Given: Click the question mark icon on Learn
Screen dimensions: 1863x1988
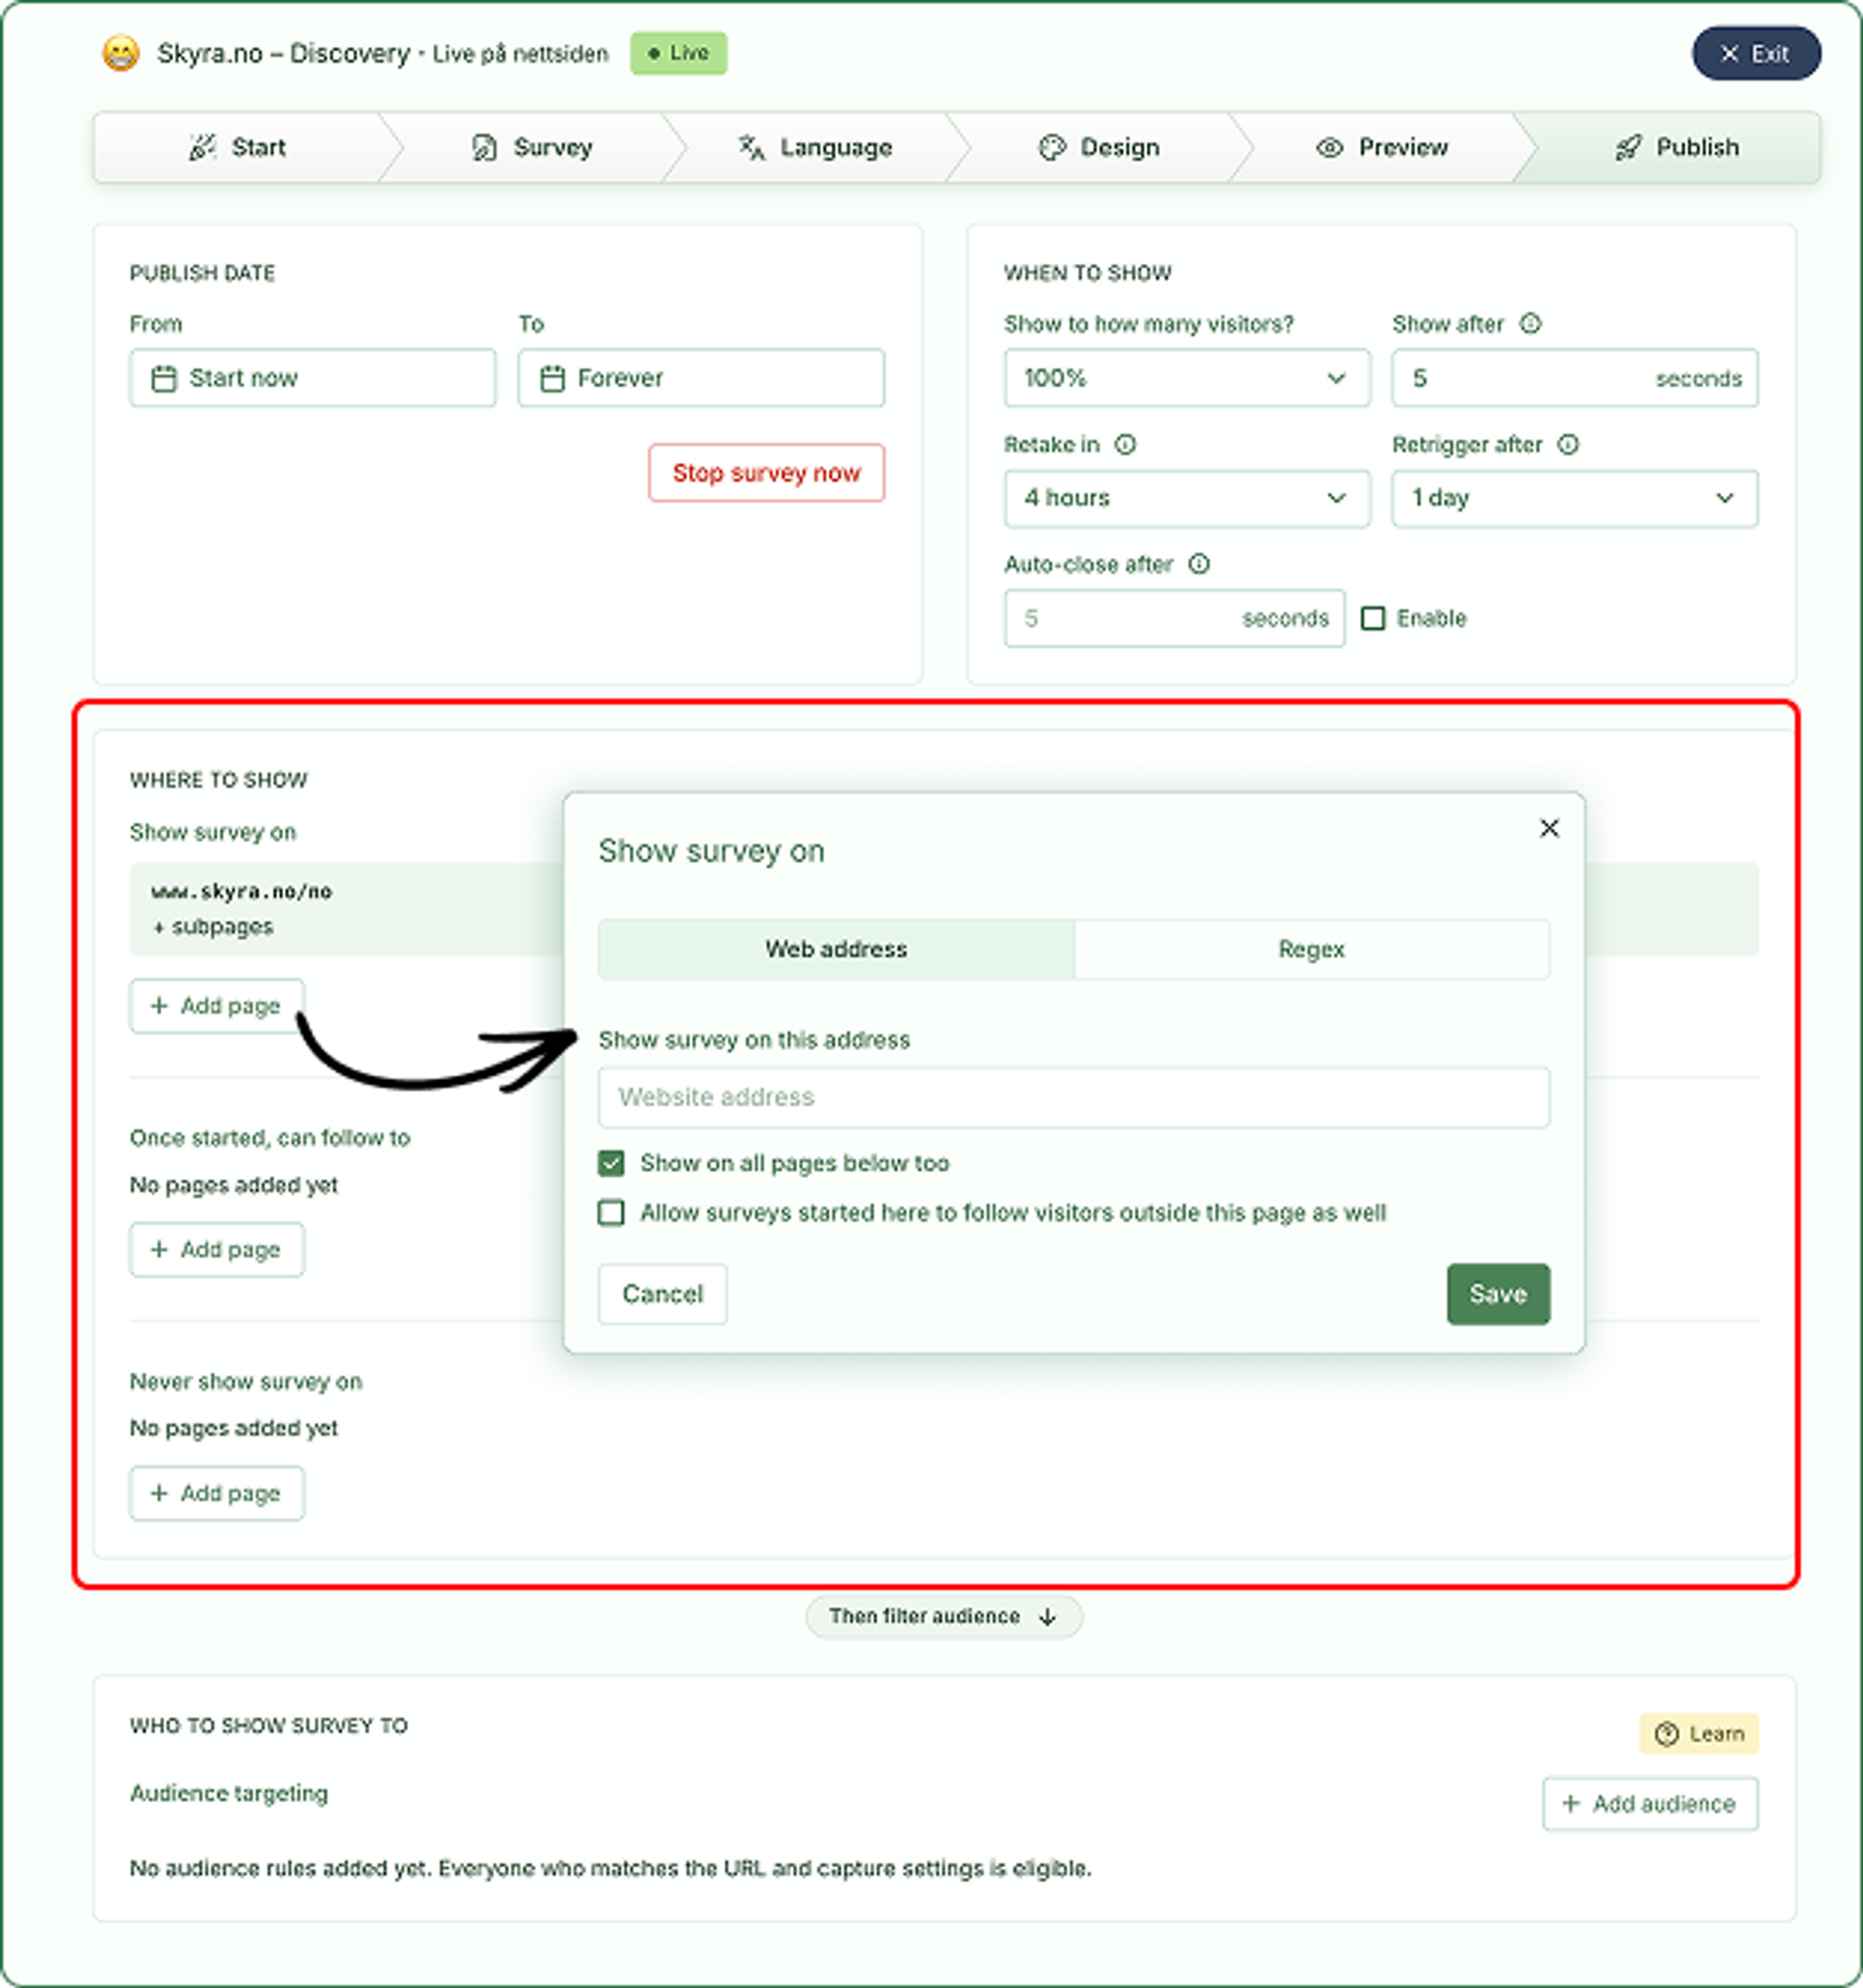Looking at the screenshot, I should click(x=1666, y=1734).
